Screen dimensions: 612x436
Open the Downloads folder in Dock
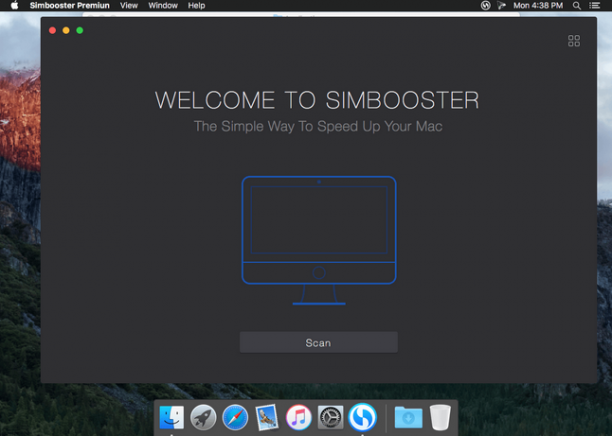[x=408, y=417]
